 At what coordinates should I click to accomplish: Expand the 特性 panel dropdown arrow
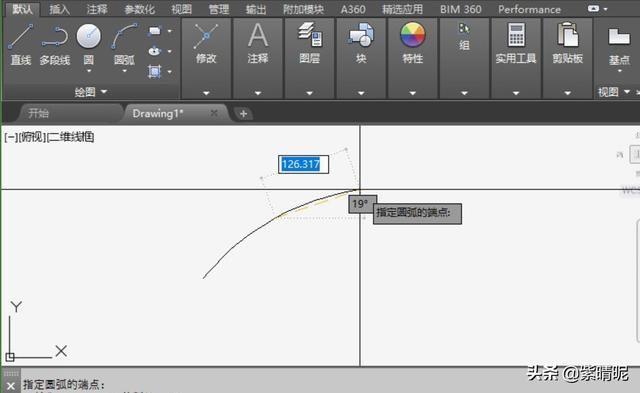pyautogui.click(x=413, y=93)
